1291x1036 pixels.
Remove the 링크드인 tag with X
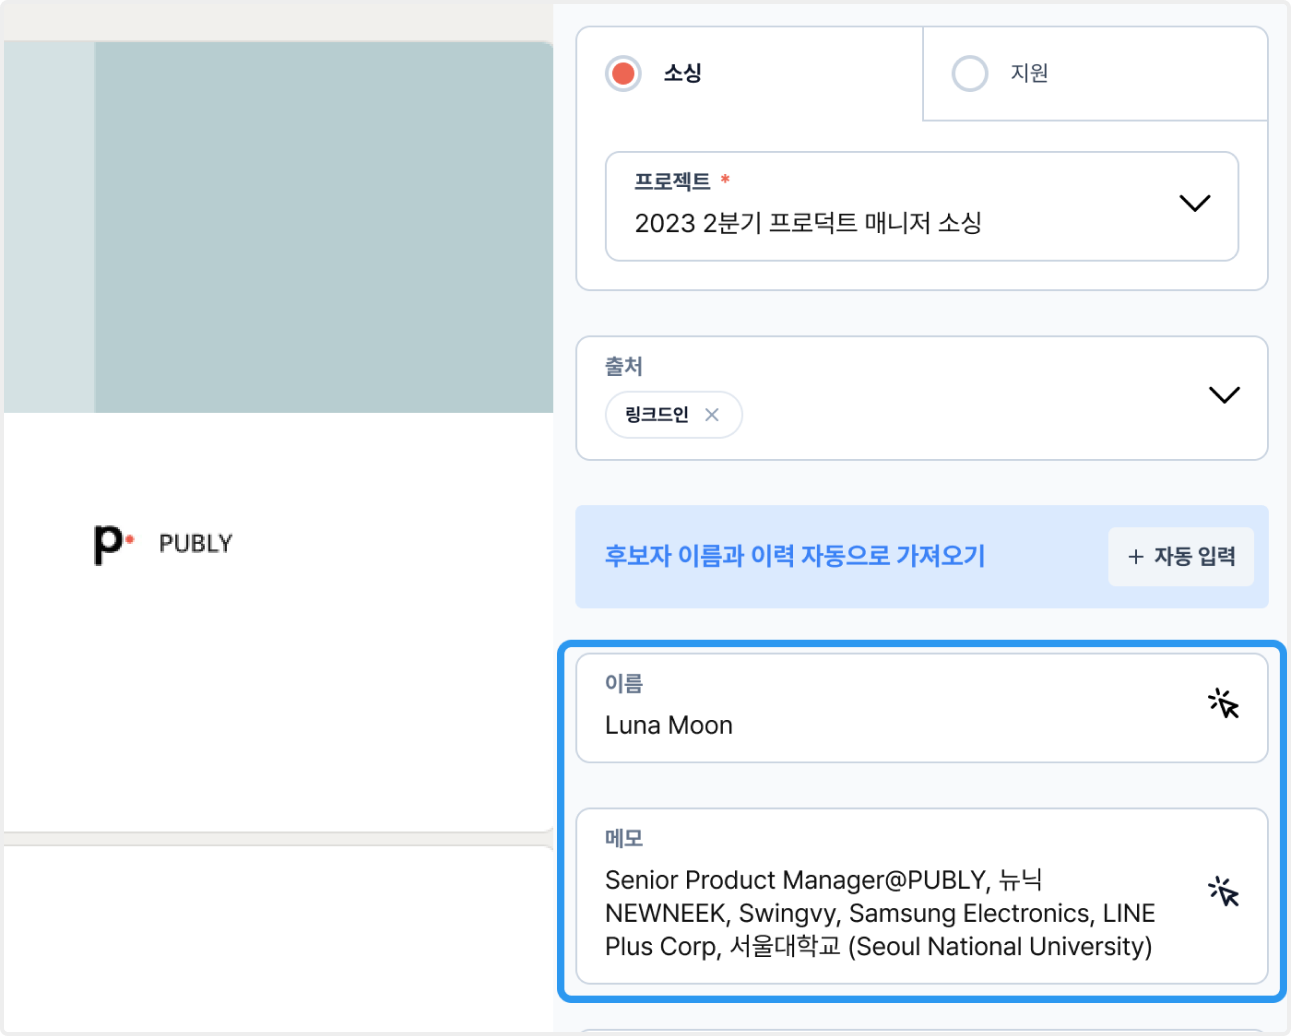(x=712, y=415)
